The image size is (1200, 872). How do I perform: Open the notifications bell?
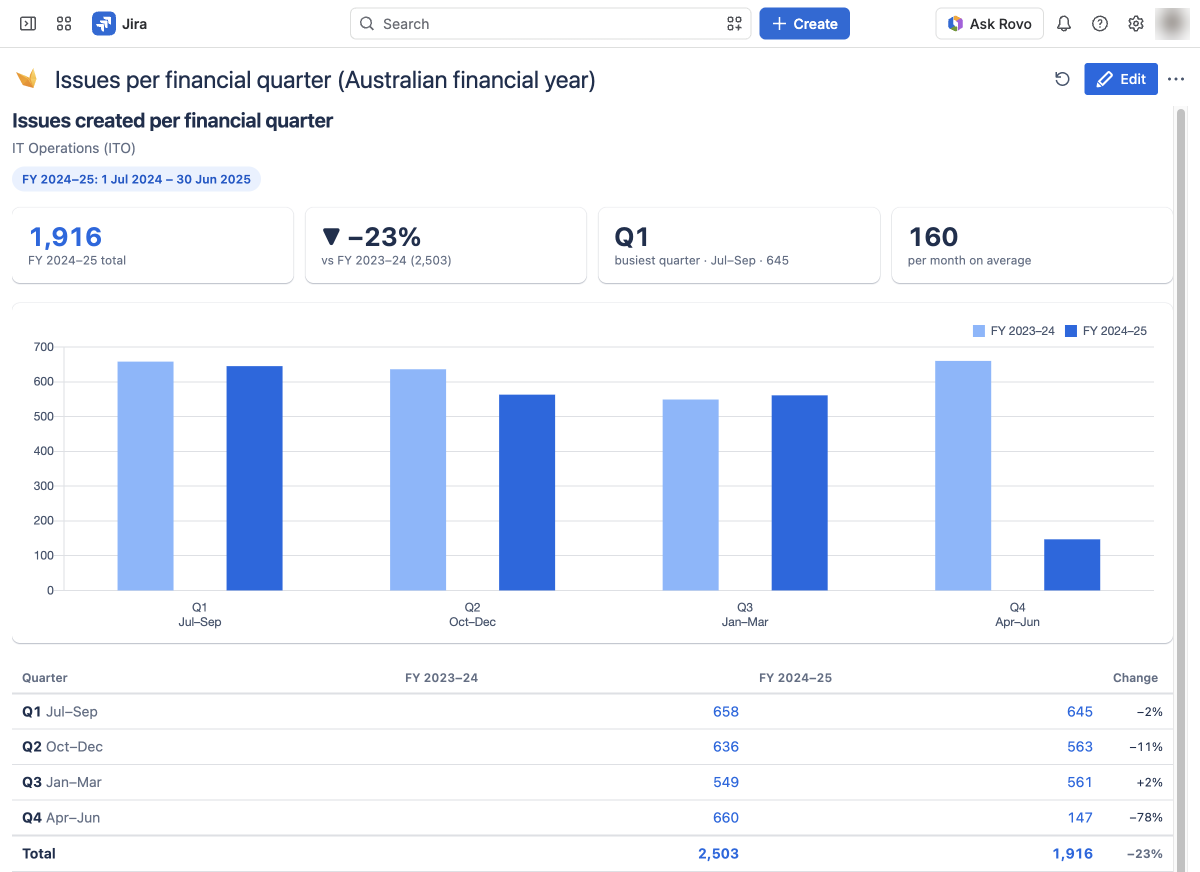tap(1064, 23)
